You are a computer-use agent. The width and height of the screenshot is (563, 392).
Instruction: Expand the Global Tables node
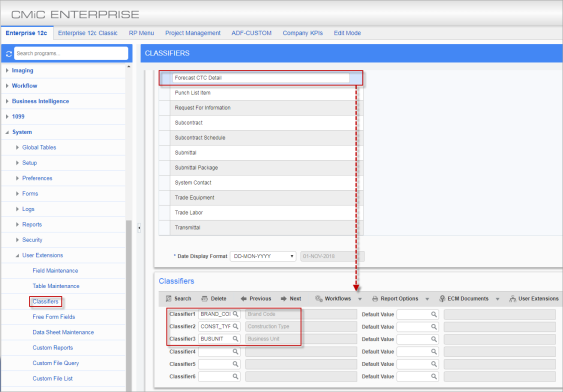tap(17, 148)
